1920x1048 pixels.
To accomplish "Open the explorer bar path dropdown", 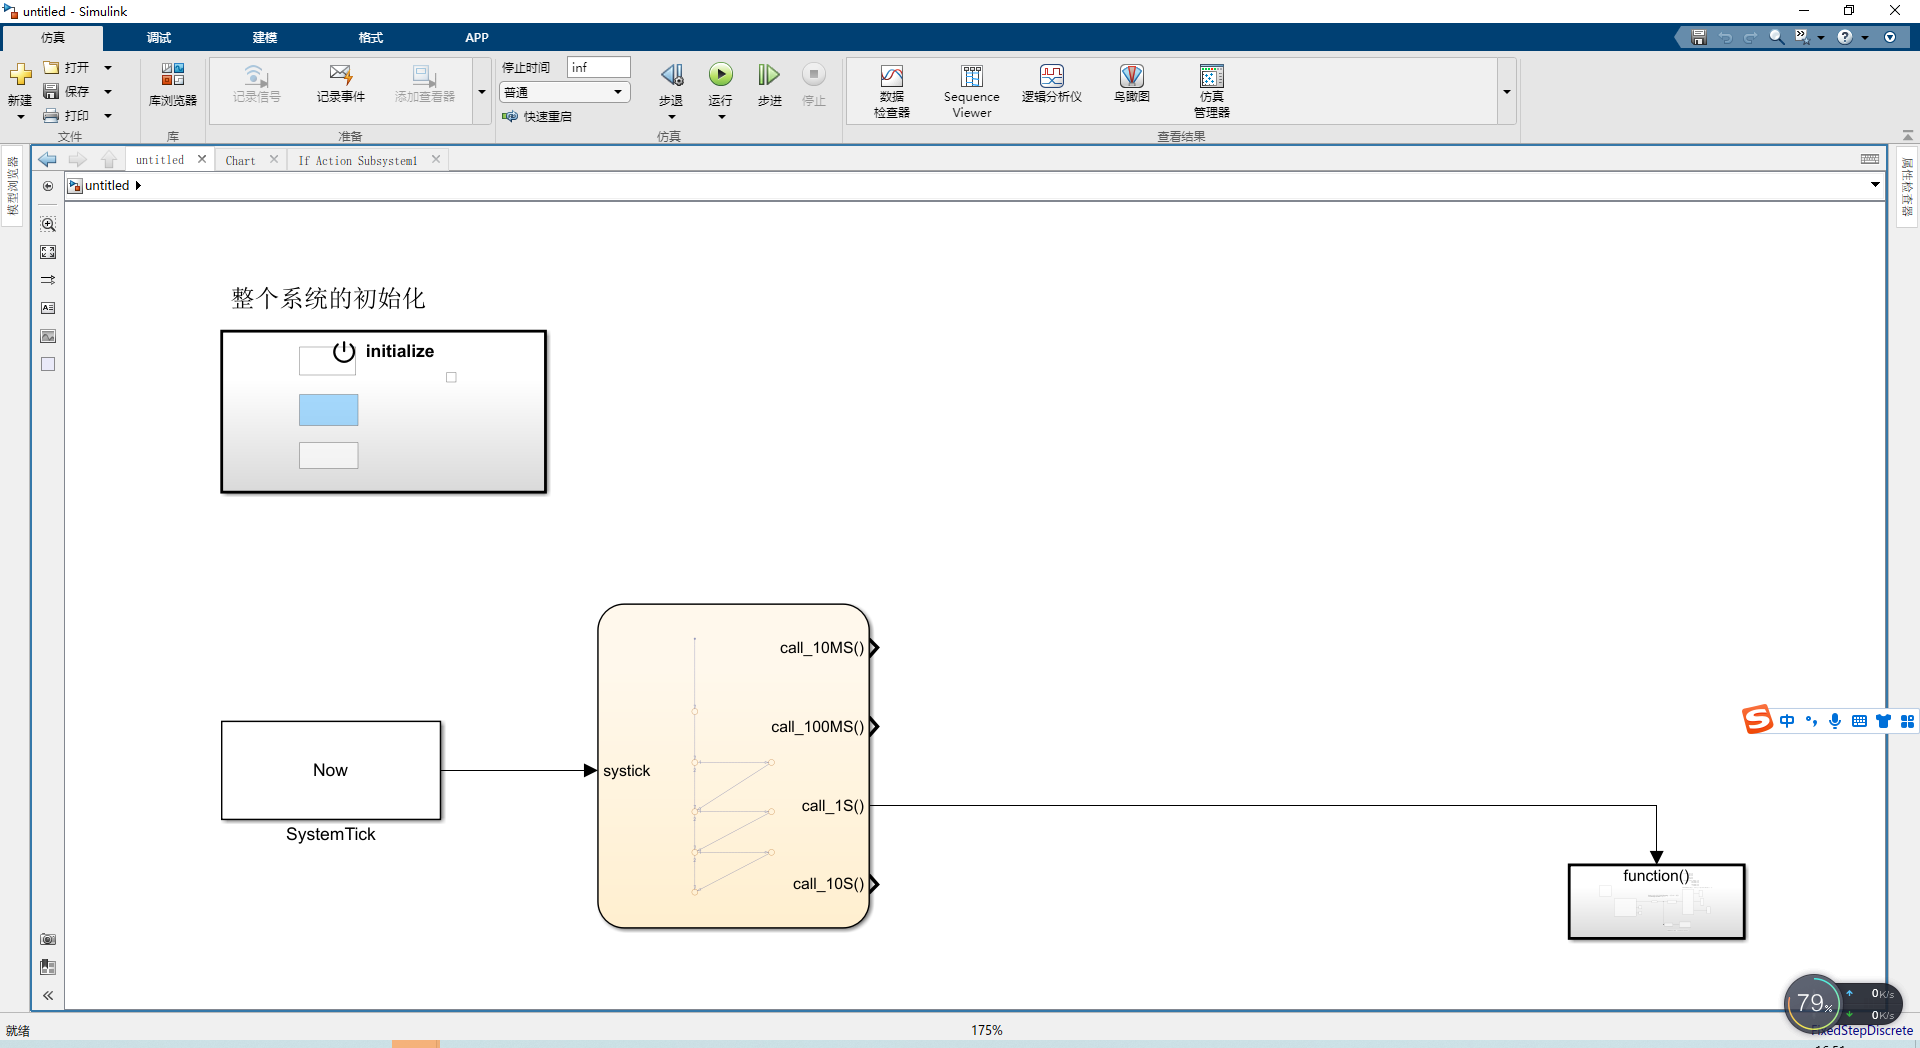I will (x=1875, y=185).
